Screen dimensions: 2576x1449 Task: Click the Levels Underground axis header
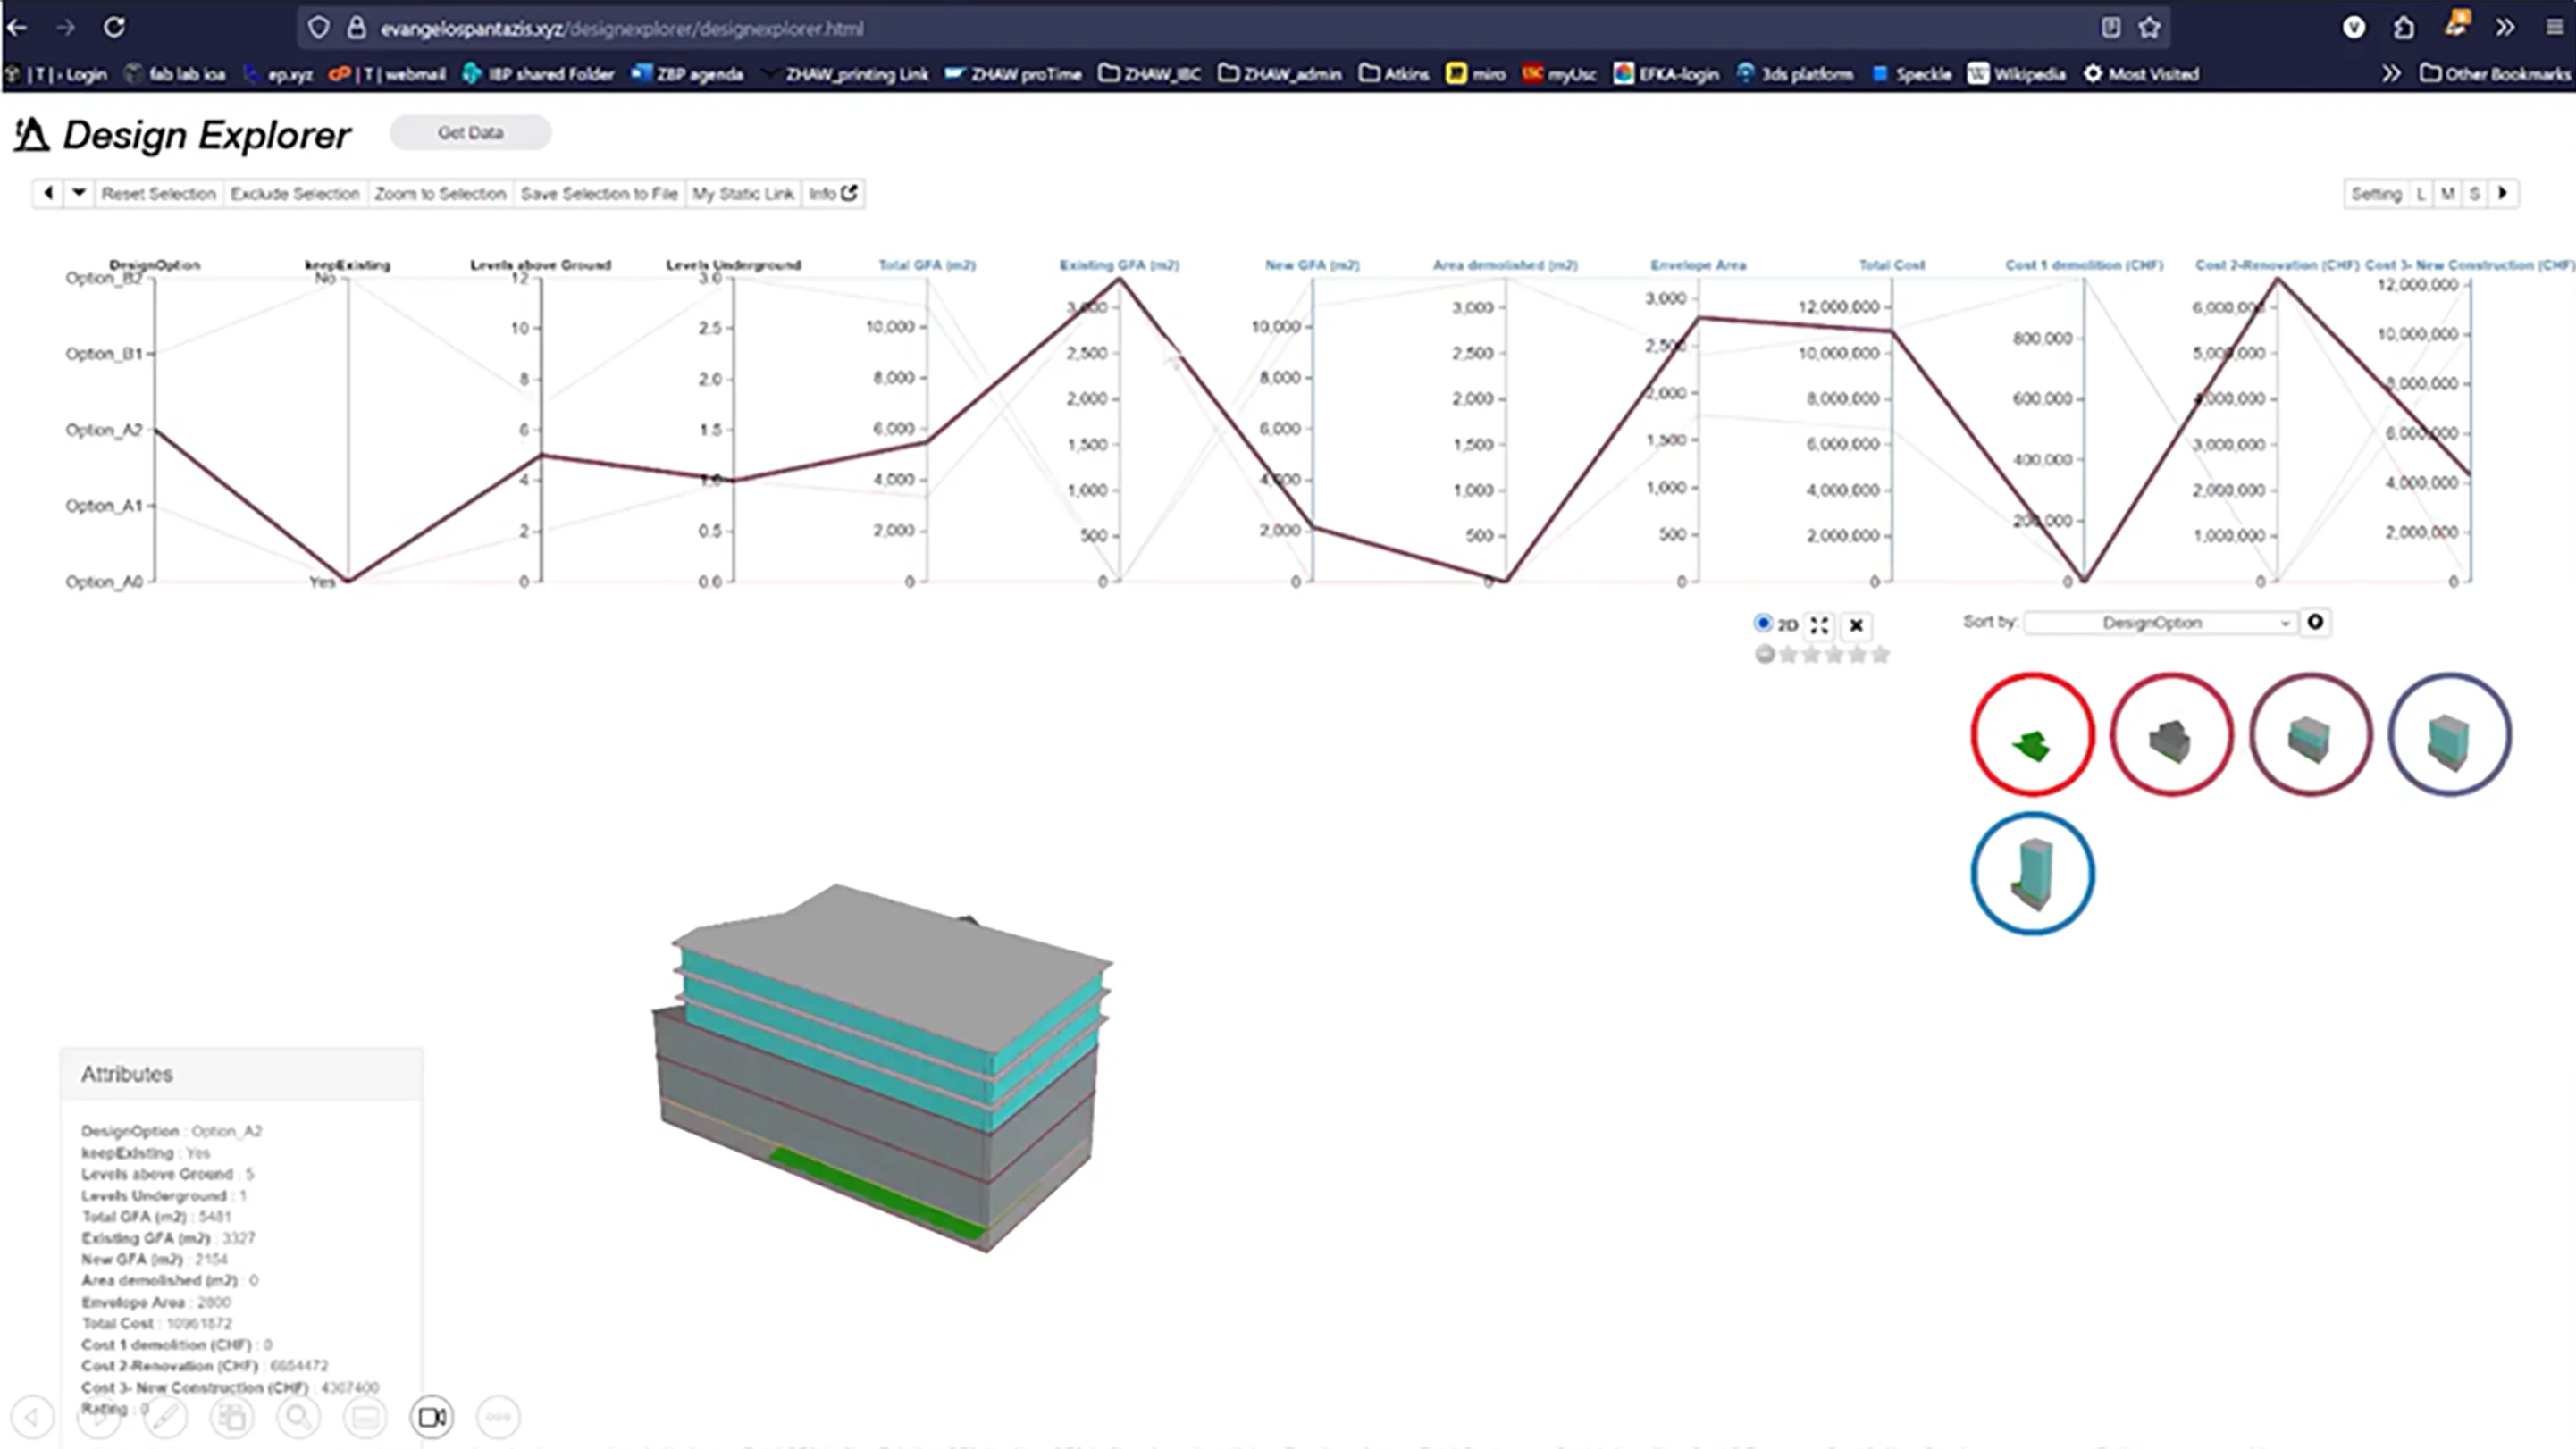point(733,265)
